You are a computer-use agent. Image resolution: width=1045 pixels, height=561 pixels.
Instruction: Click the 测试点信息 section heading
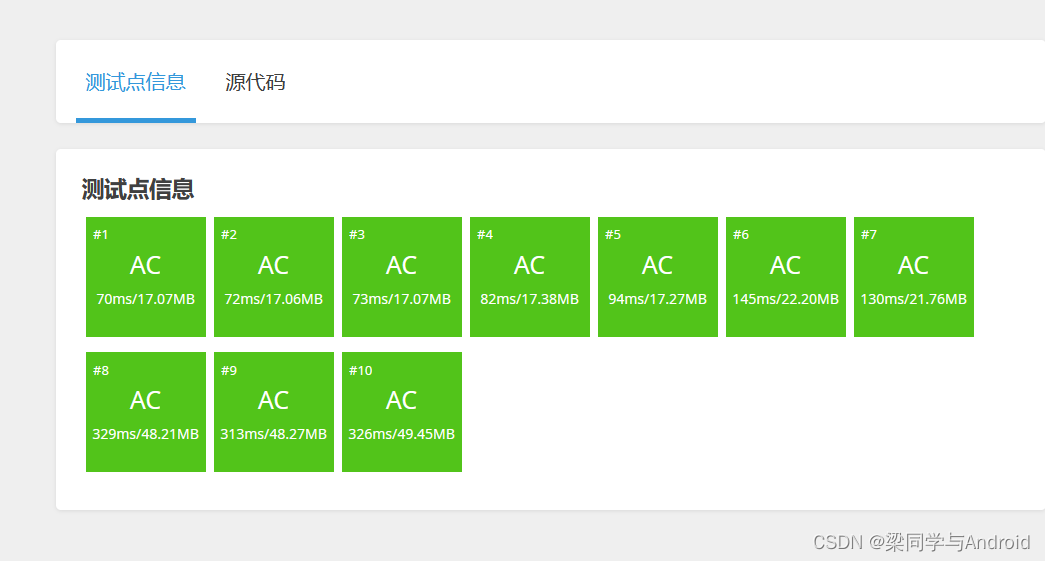click(x=138, y=189)
